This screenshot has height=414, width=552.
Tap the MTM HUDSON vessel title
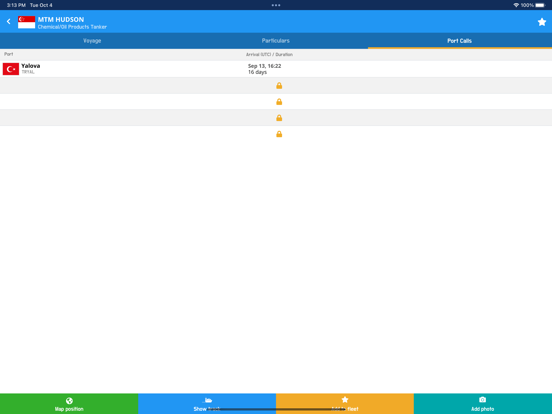(61, 20)
